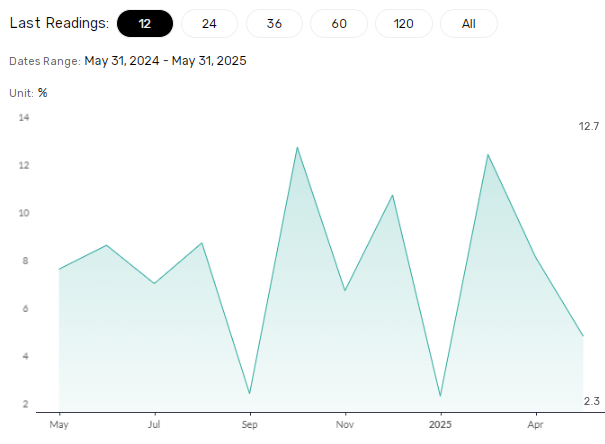Display All readings
Viewport: 605px width, 444px height.
469,24
